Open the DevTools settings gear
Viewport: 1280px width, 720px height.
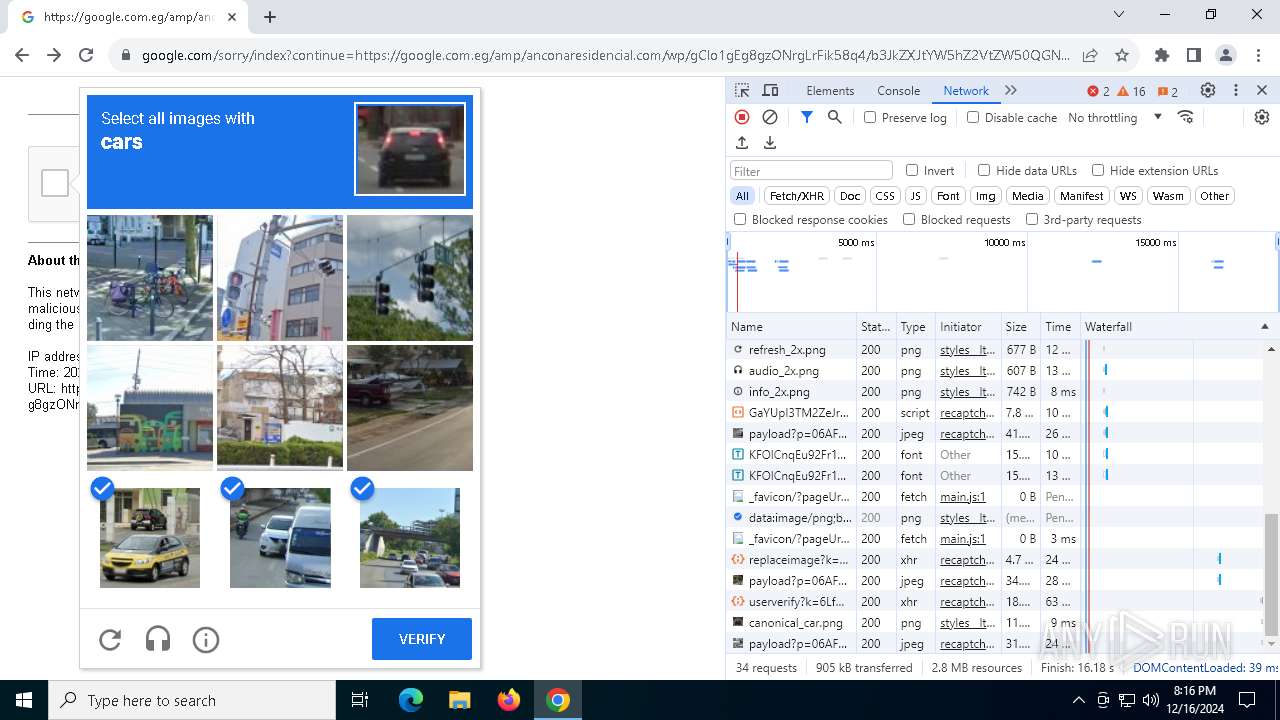1208,90
